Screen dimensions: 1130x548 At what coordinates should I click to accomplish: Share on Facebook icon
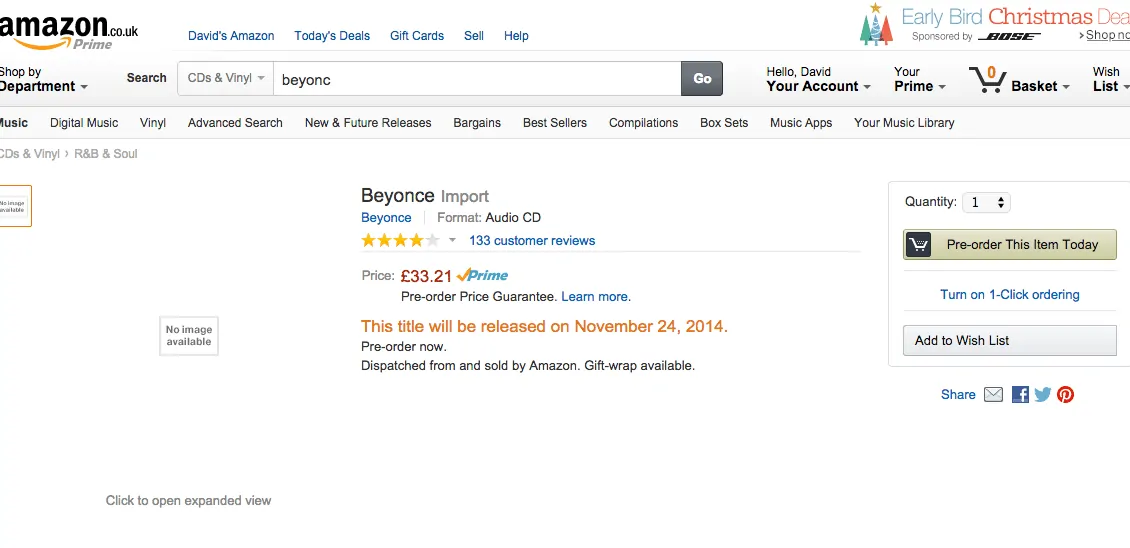tap(1020, 395)
